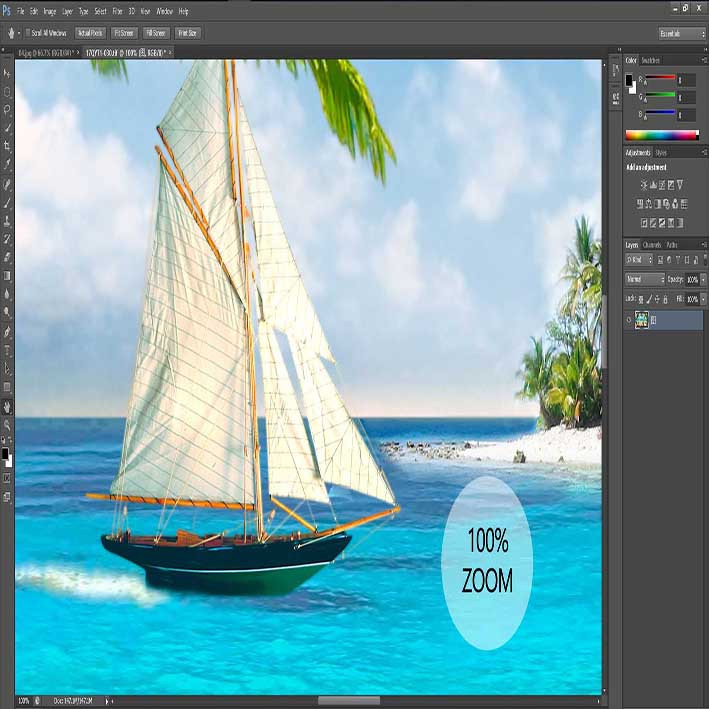
Task: Open the Essentials workspace dropdown
Action: (x=682, y=34)
